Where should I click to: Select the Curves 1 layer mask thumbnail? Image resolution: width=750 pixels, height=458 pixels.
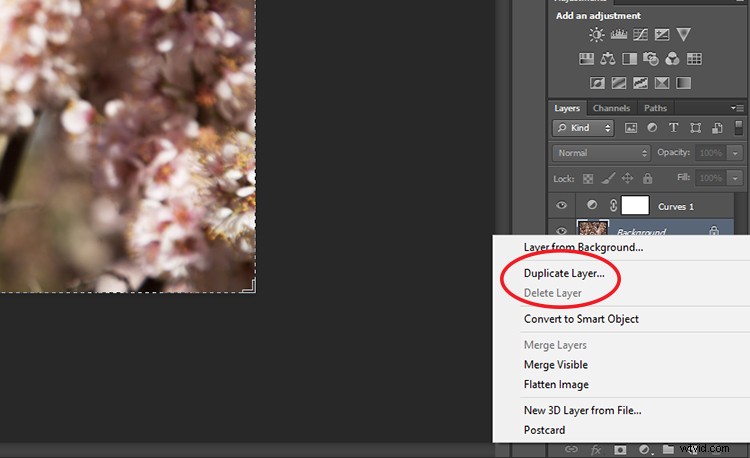[635, 205]
